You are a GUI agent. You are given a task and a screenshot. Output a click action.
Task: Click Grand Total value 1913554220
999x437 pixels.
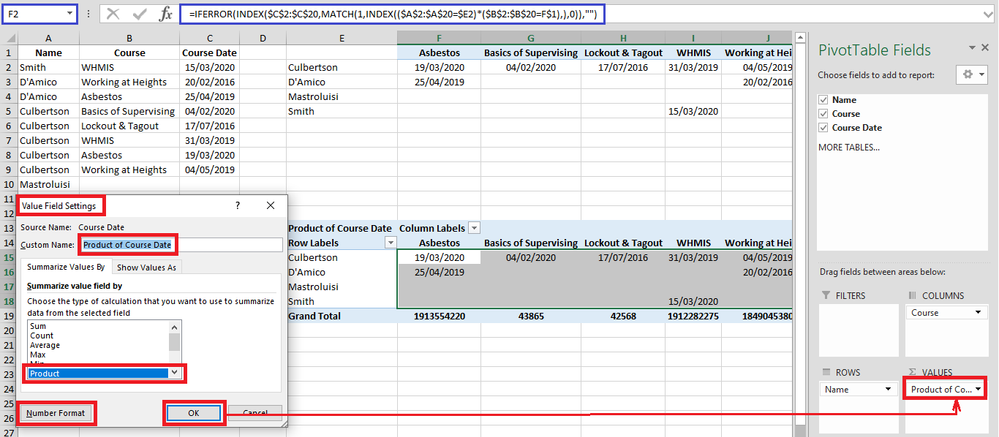click(x=439, y=316)
